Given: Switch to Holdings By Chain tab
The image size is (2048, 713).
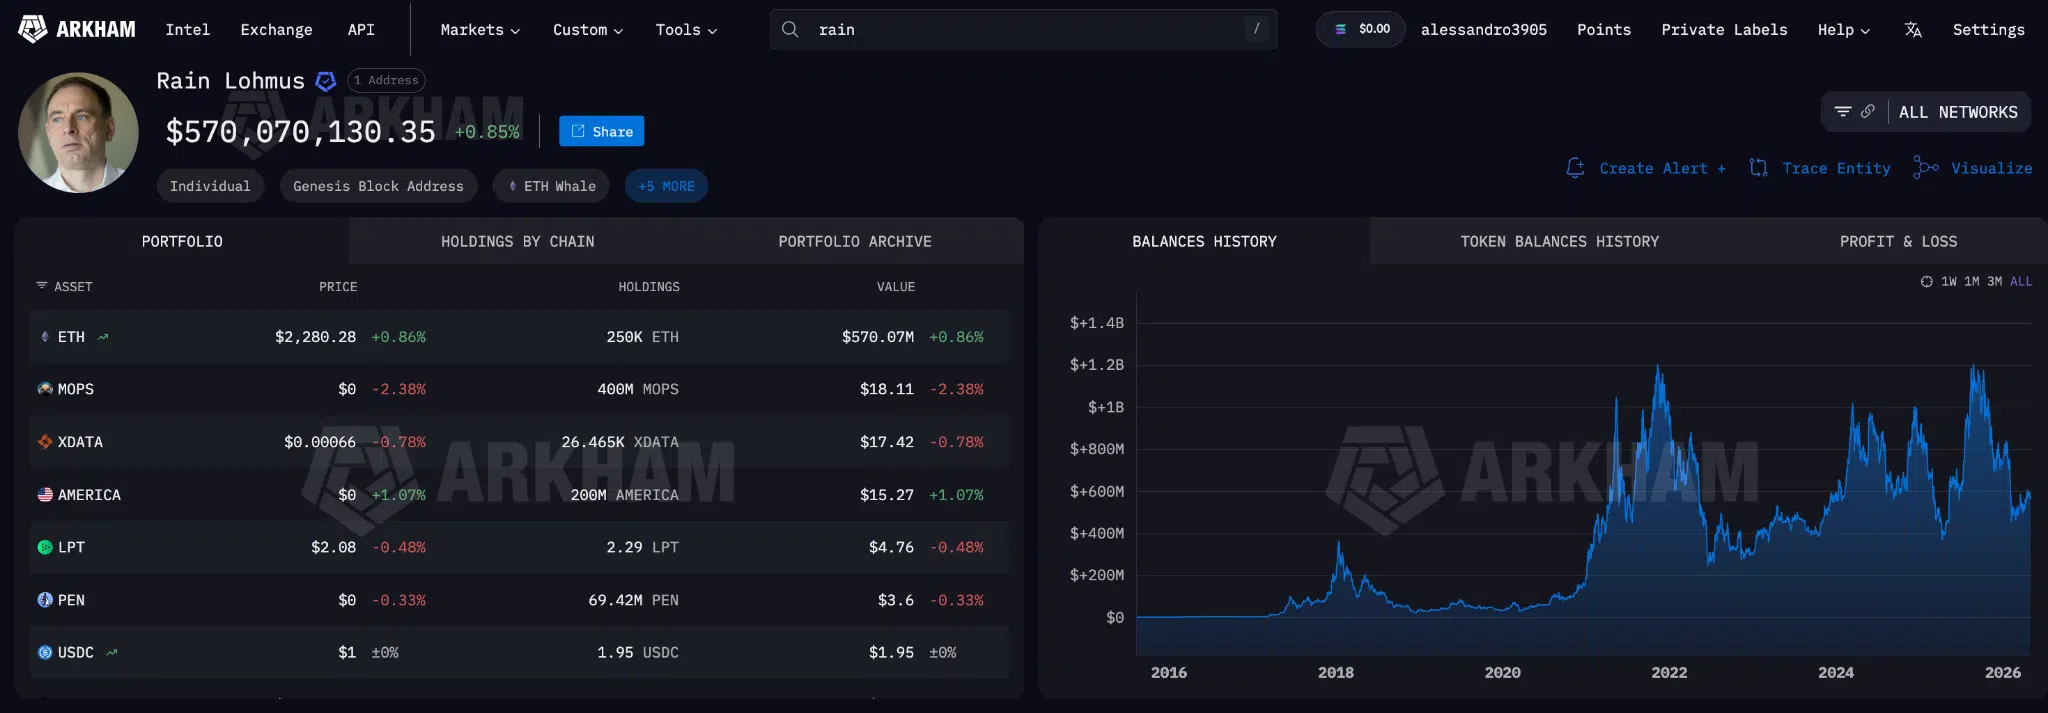Looking at the screenshot, I should click(x=517, y=241).
